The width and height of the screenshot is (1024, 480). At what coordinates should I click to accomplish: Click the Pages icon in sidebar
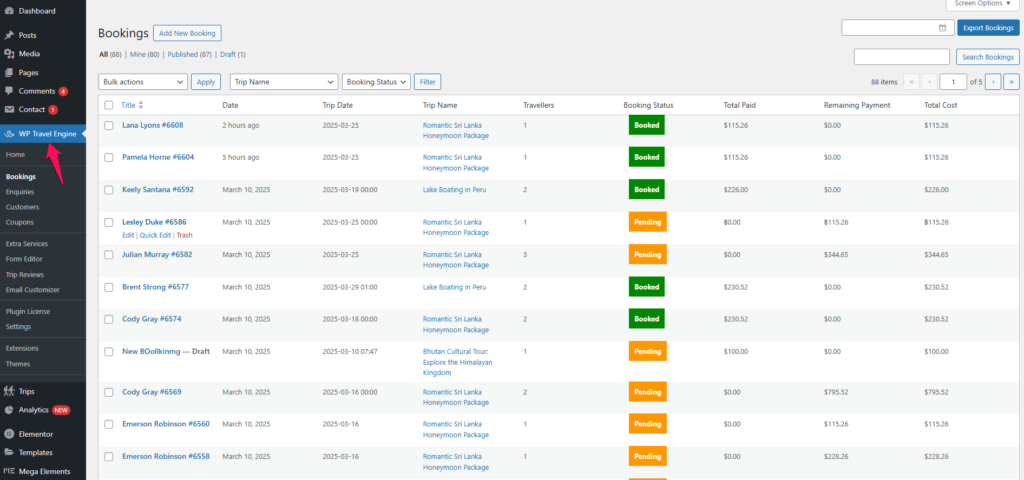(x=9, y=72)
